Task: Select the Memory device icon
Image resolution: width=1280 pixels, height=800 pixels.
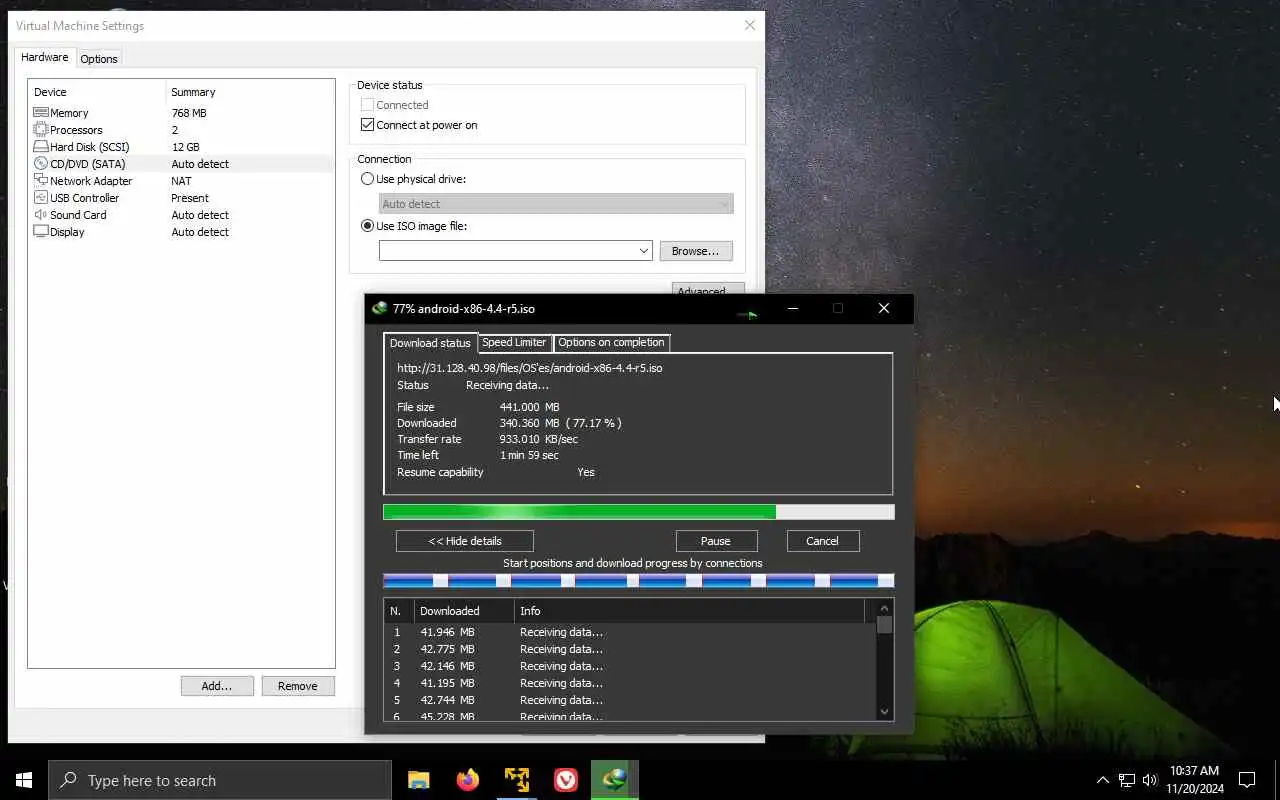Action: pos(41,113)
